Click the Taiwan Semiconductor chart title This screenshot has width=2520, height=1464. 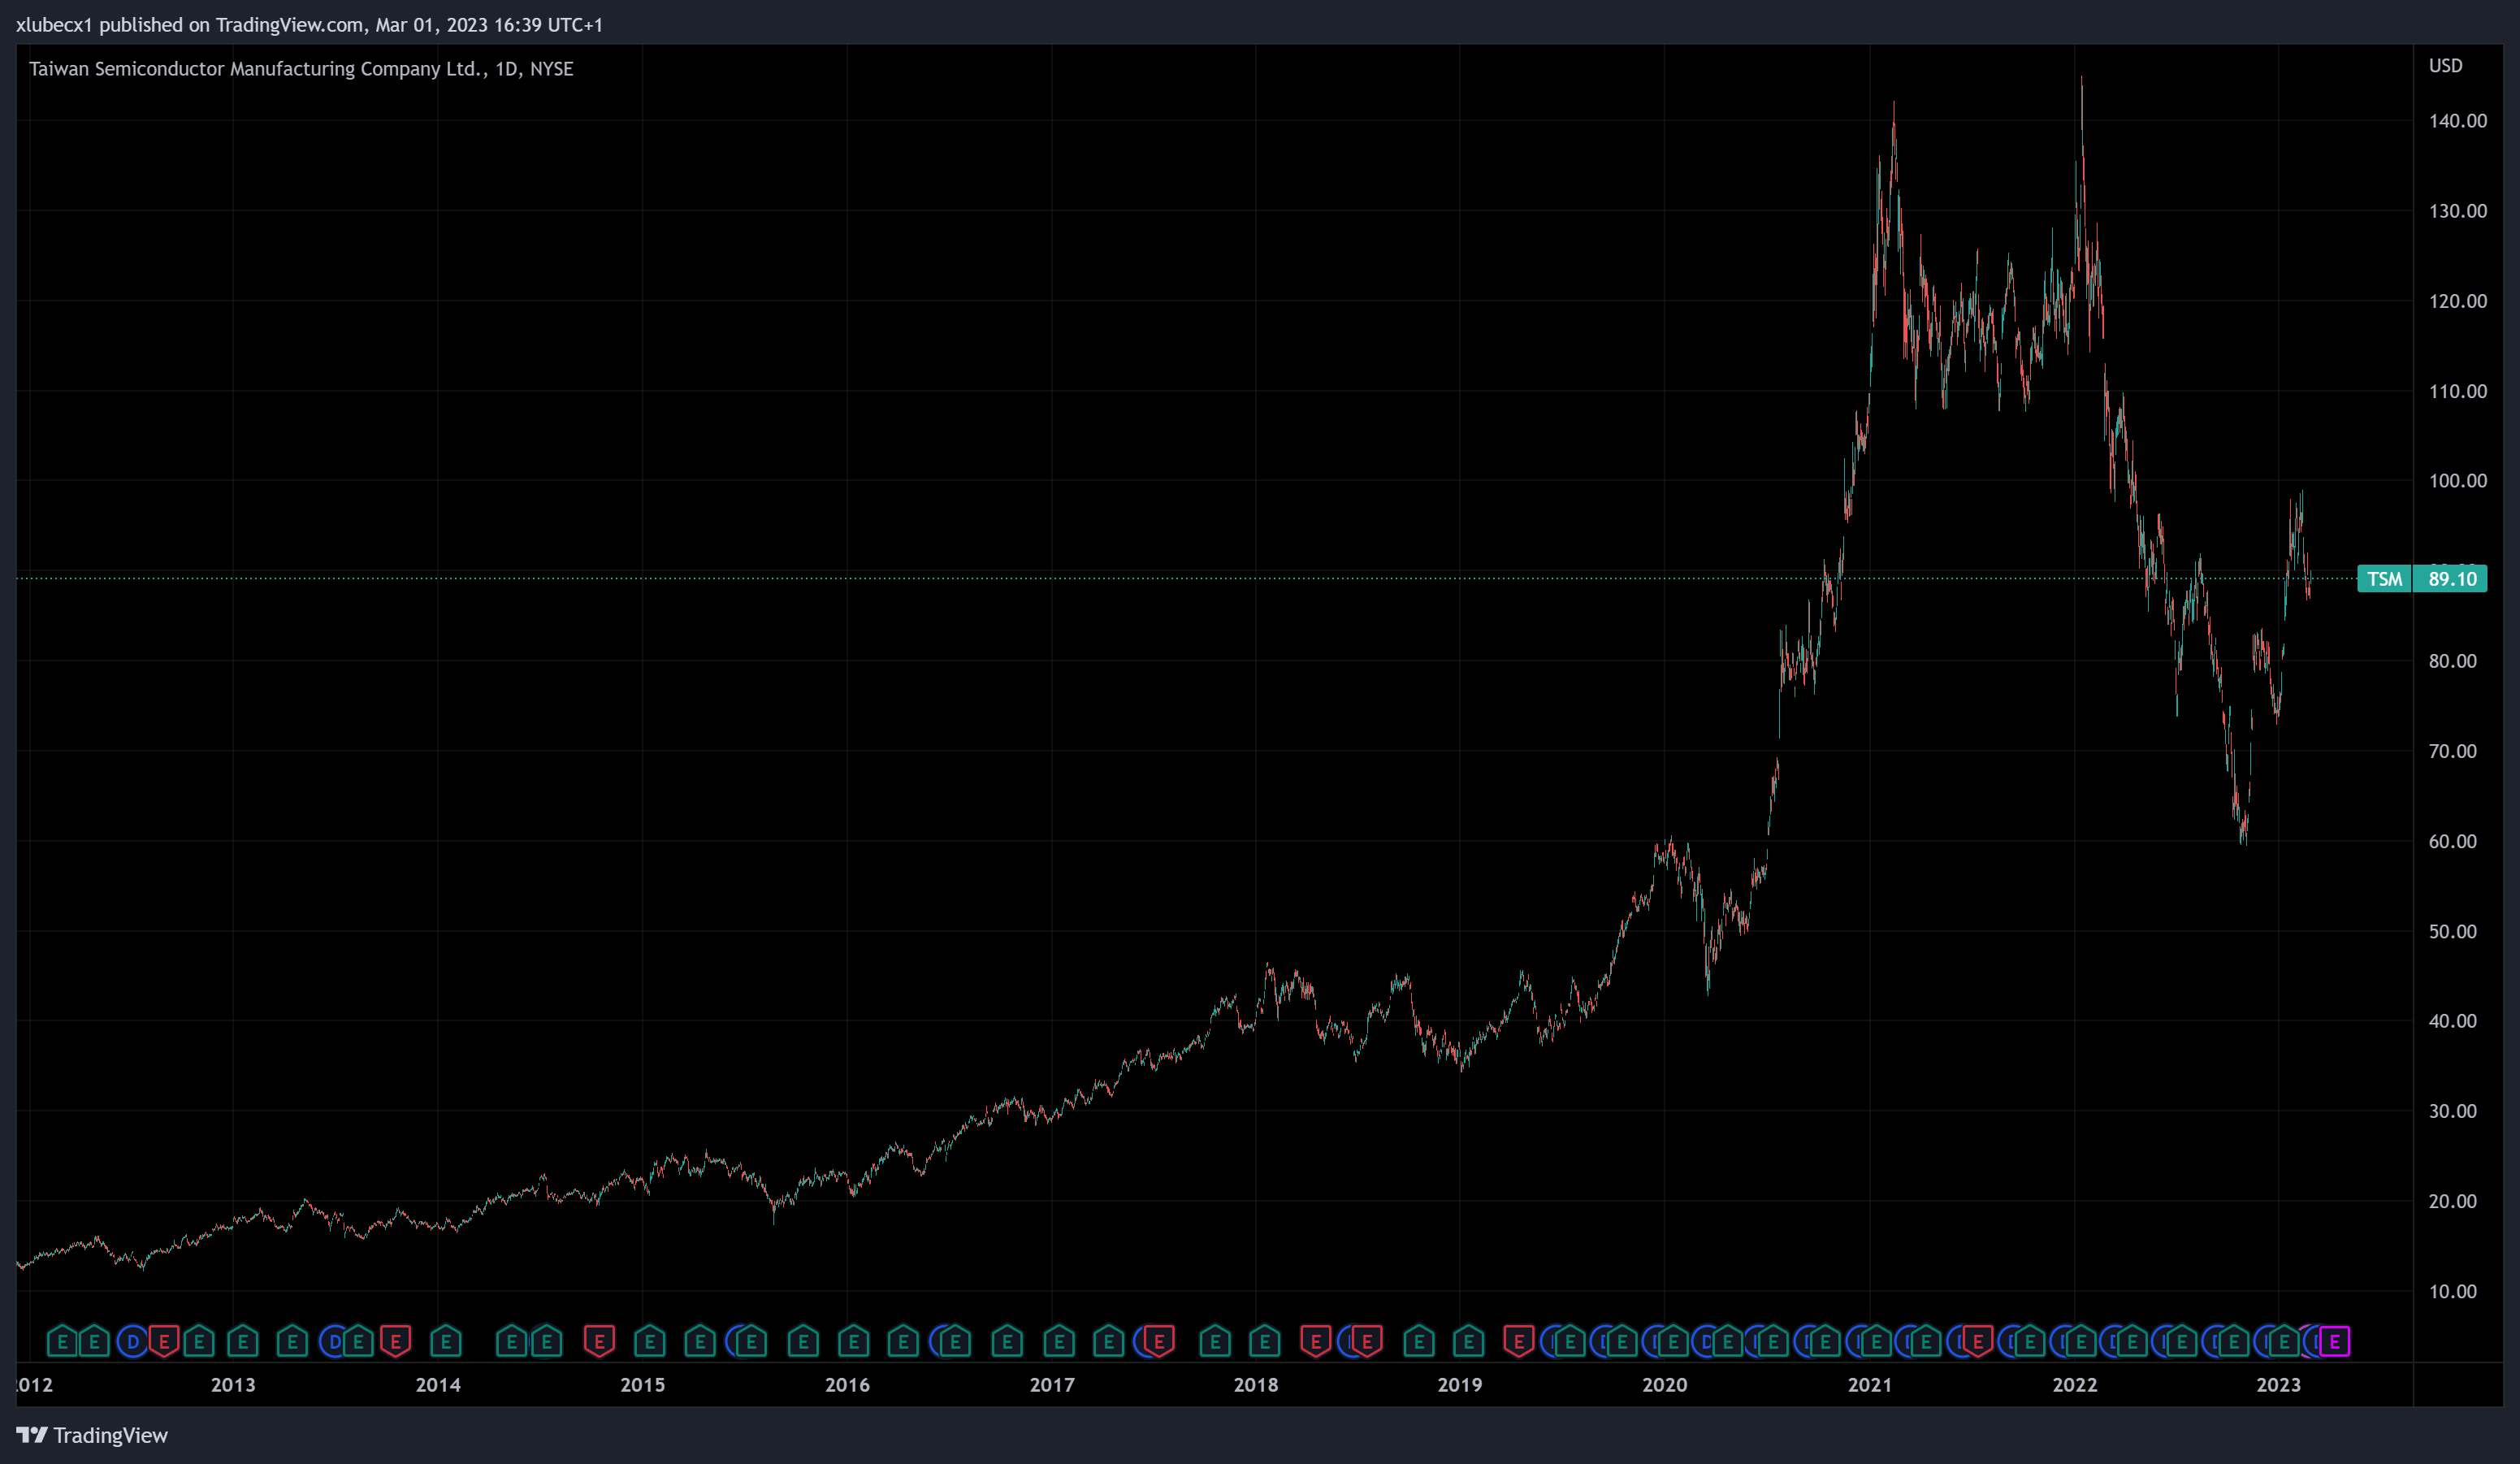click(300, 69)
